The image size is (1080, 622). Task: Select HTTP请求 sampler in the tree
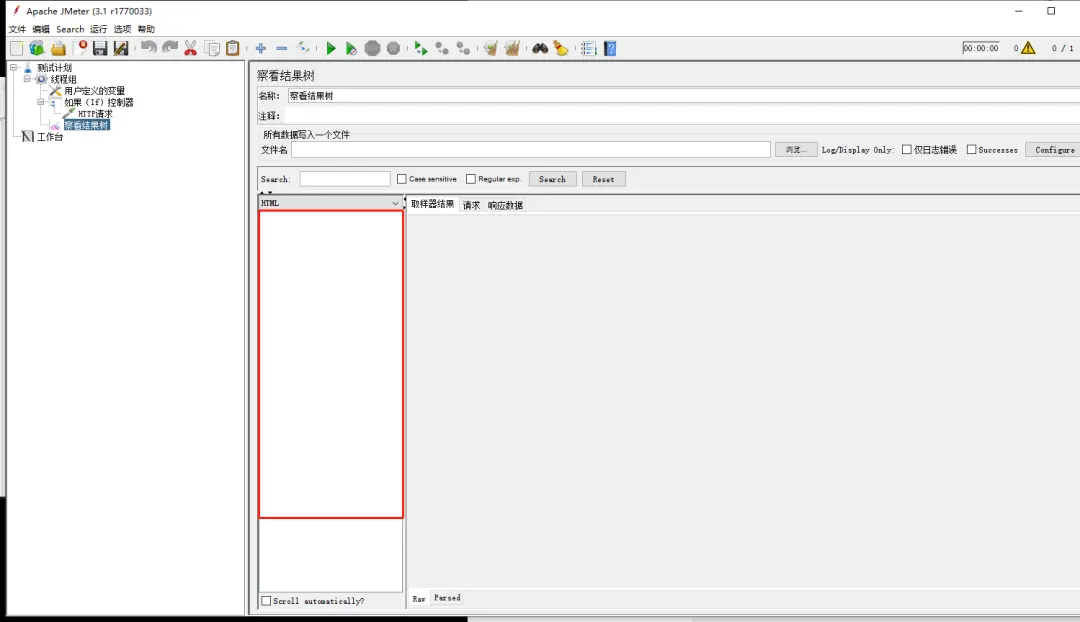tap(95, 114)
